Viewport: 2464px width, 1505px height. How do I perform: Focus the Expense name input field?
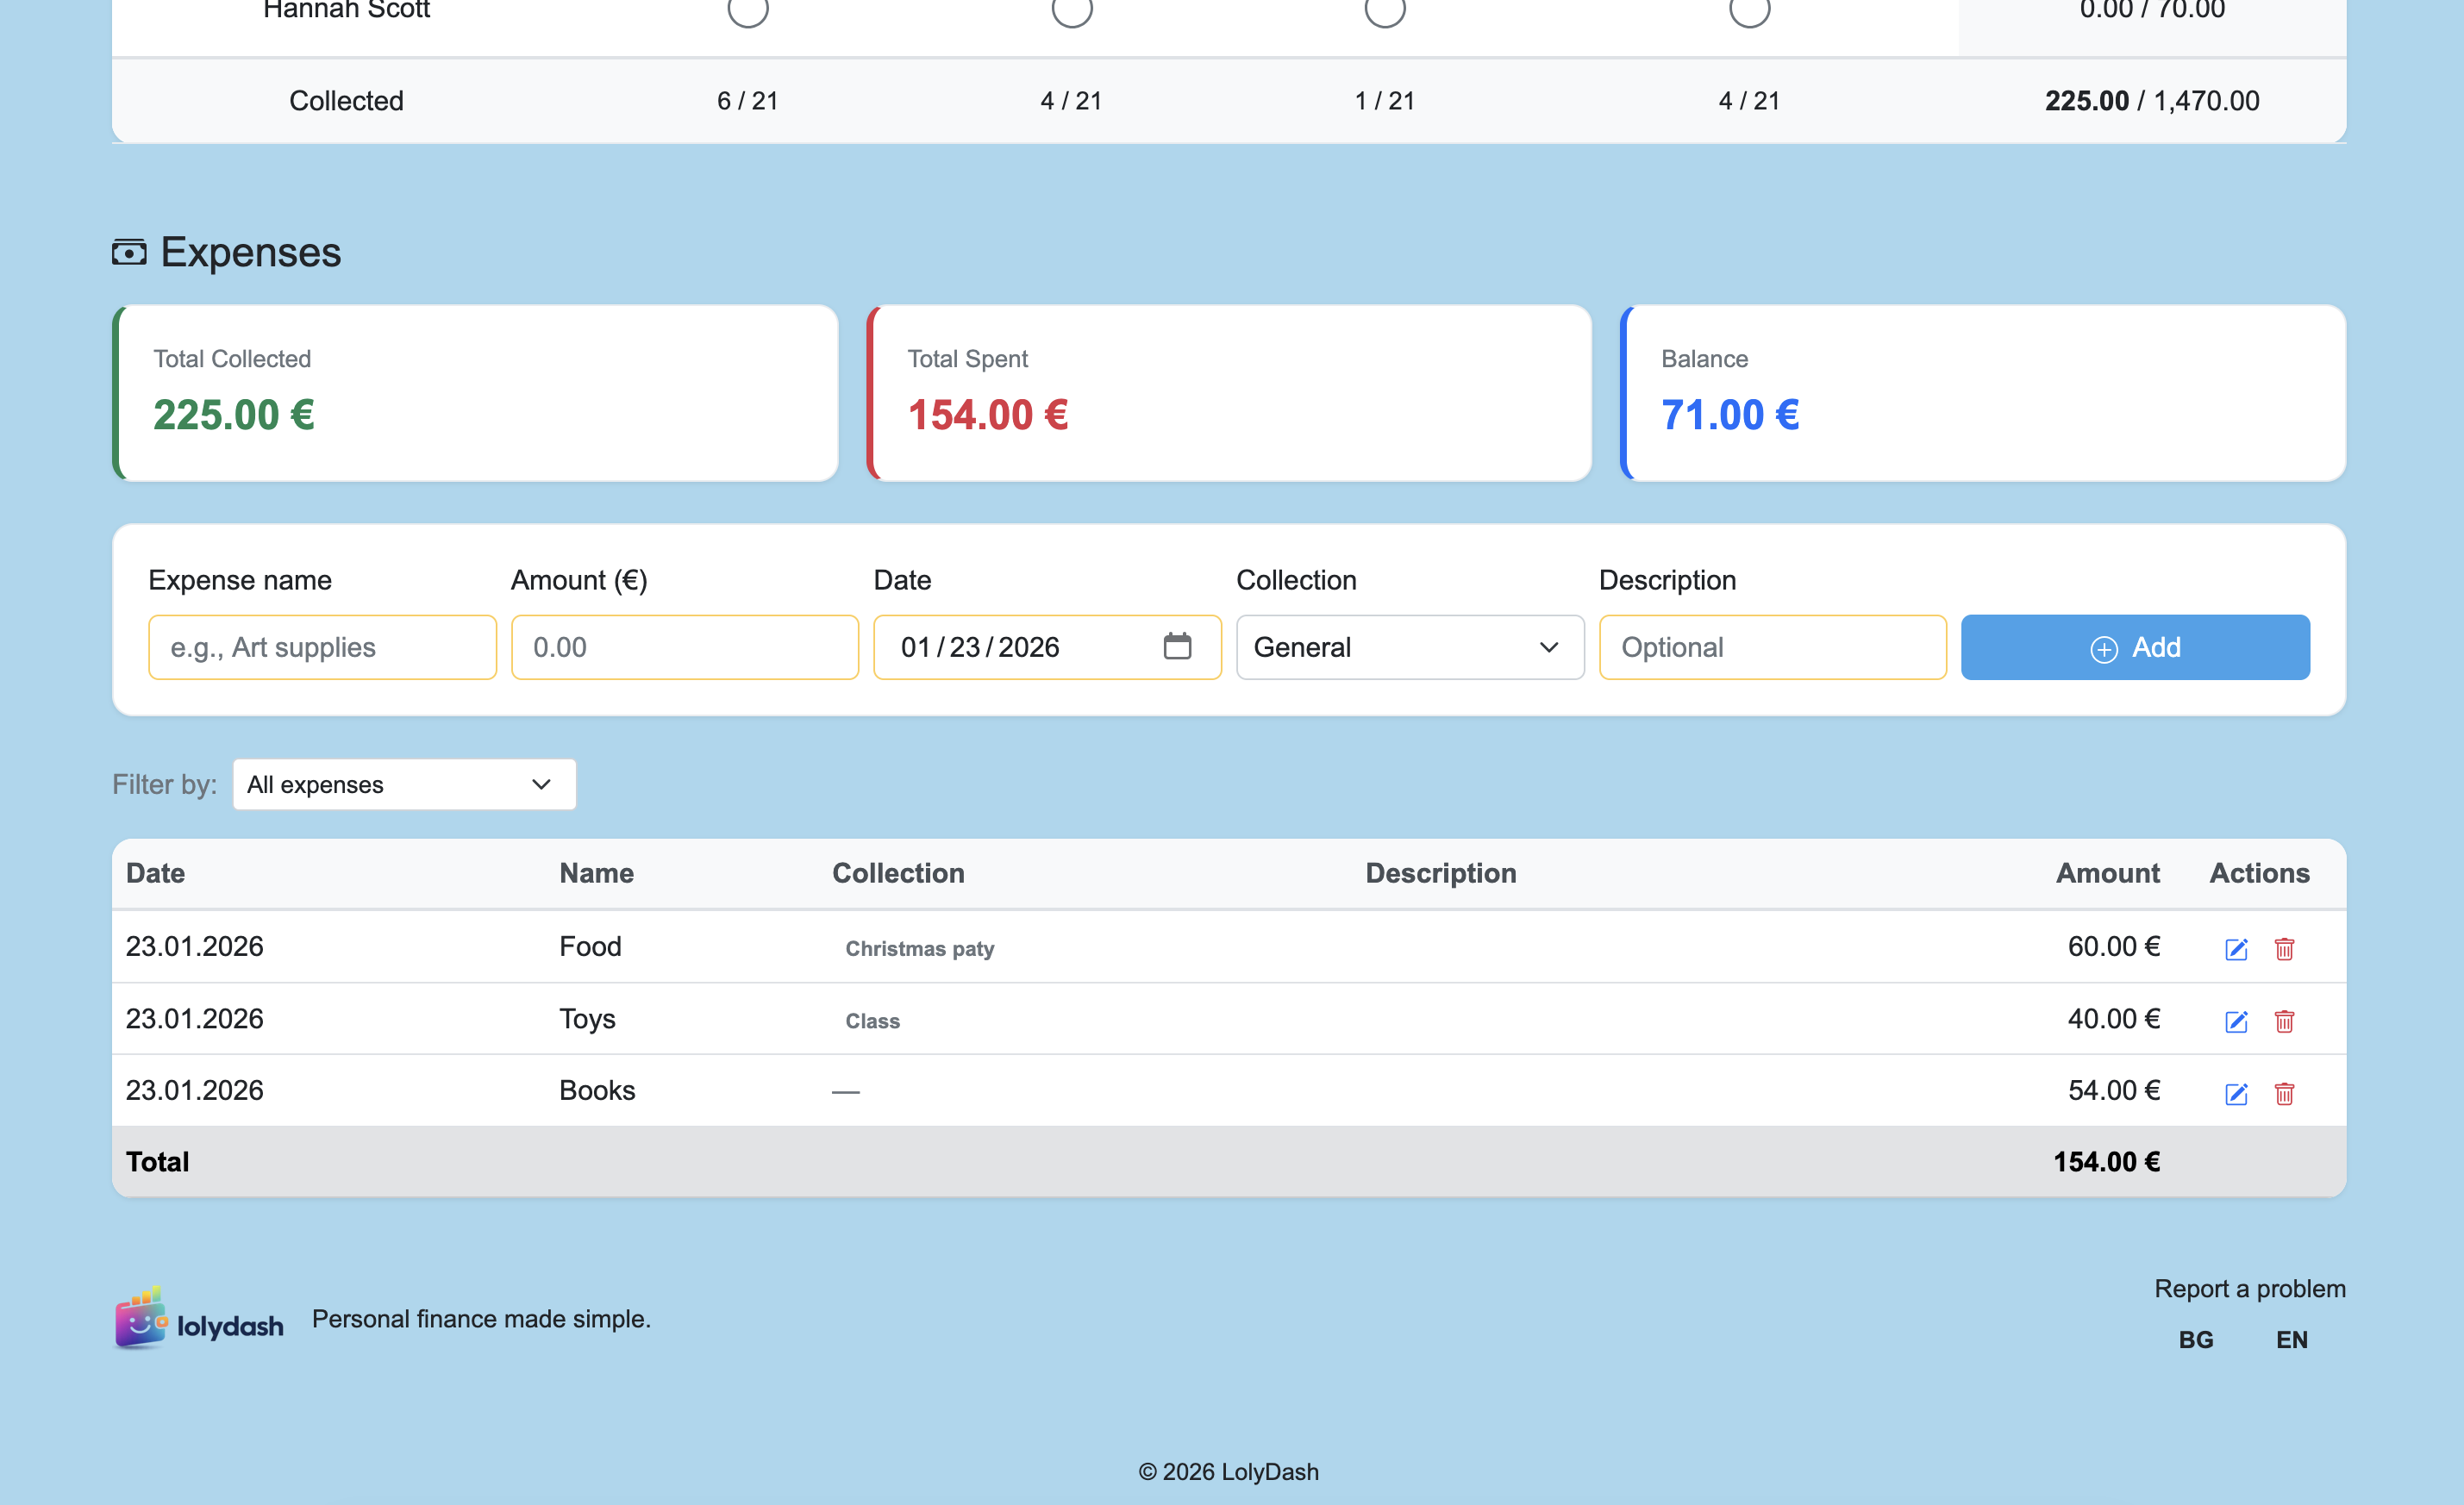(322, 647)
